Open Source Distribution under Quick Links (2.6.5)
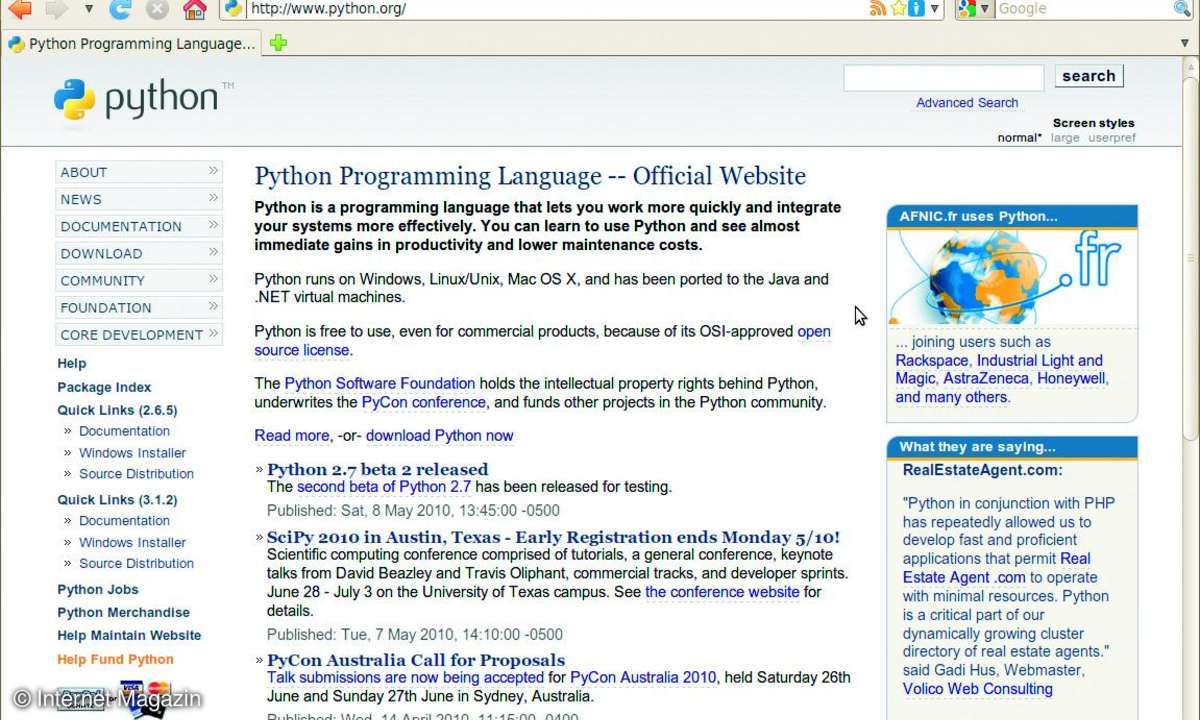Screen dimensions: 1200x720 click(136, 474)
